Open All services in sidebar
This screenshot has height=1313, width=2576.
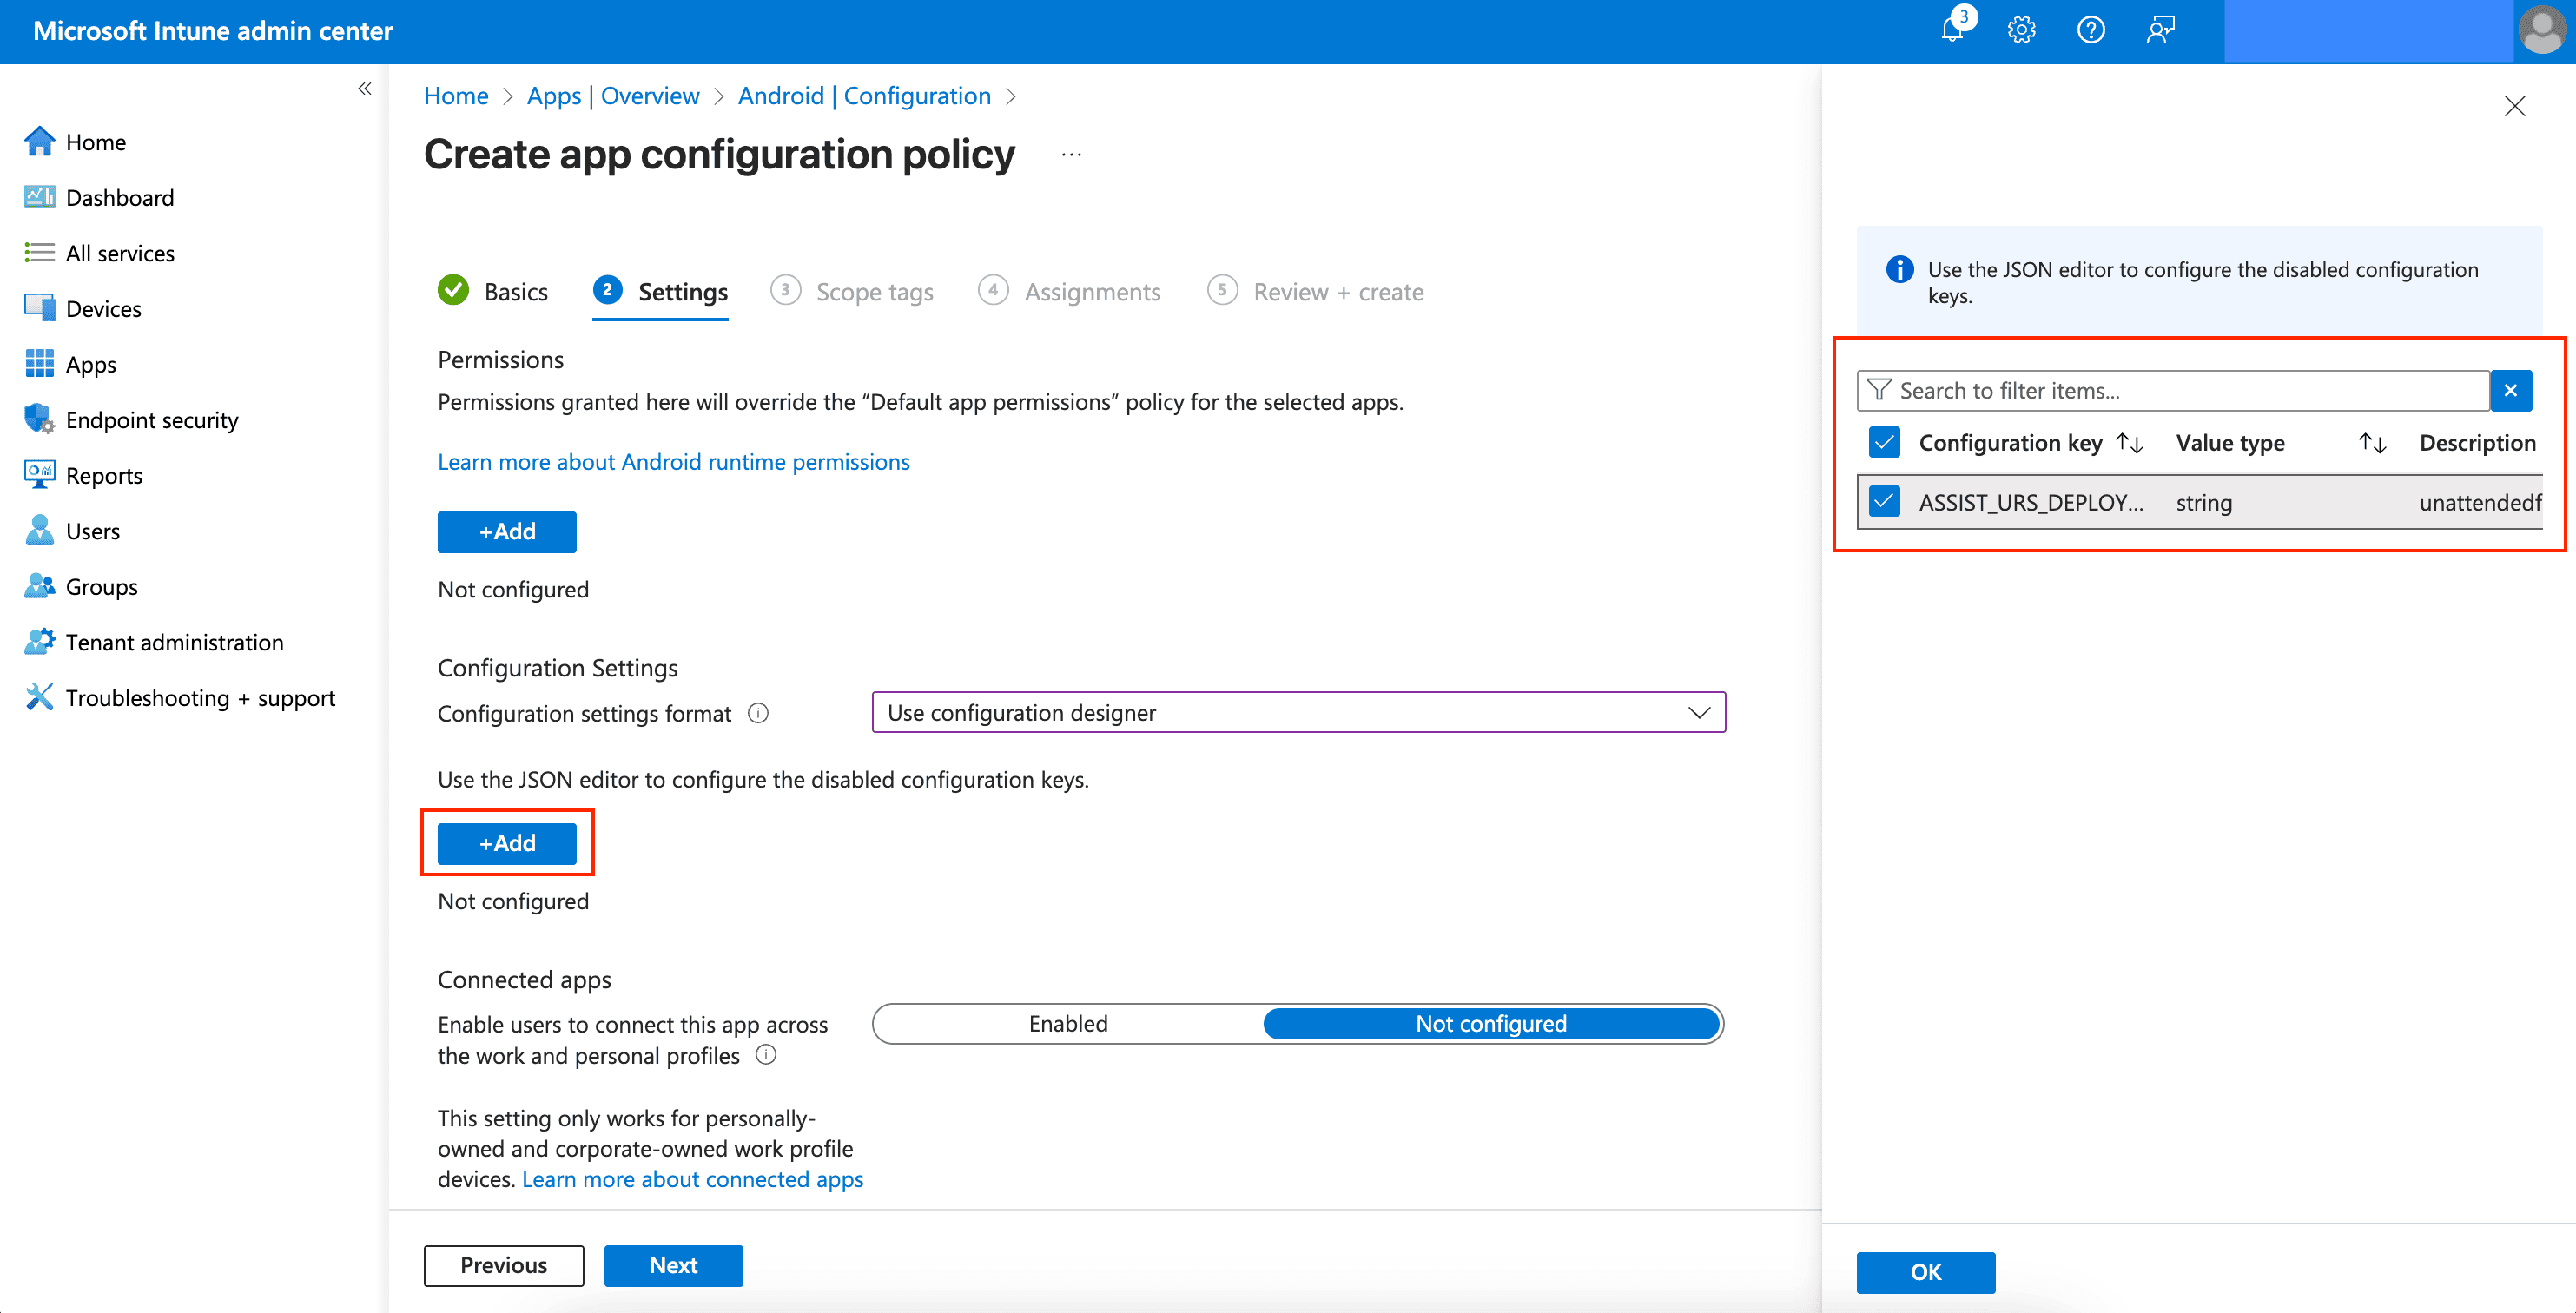[x=120, y=253]
